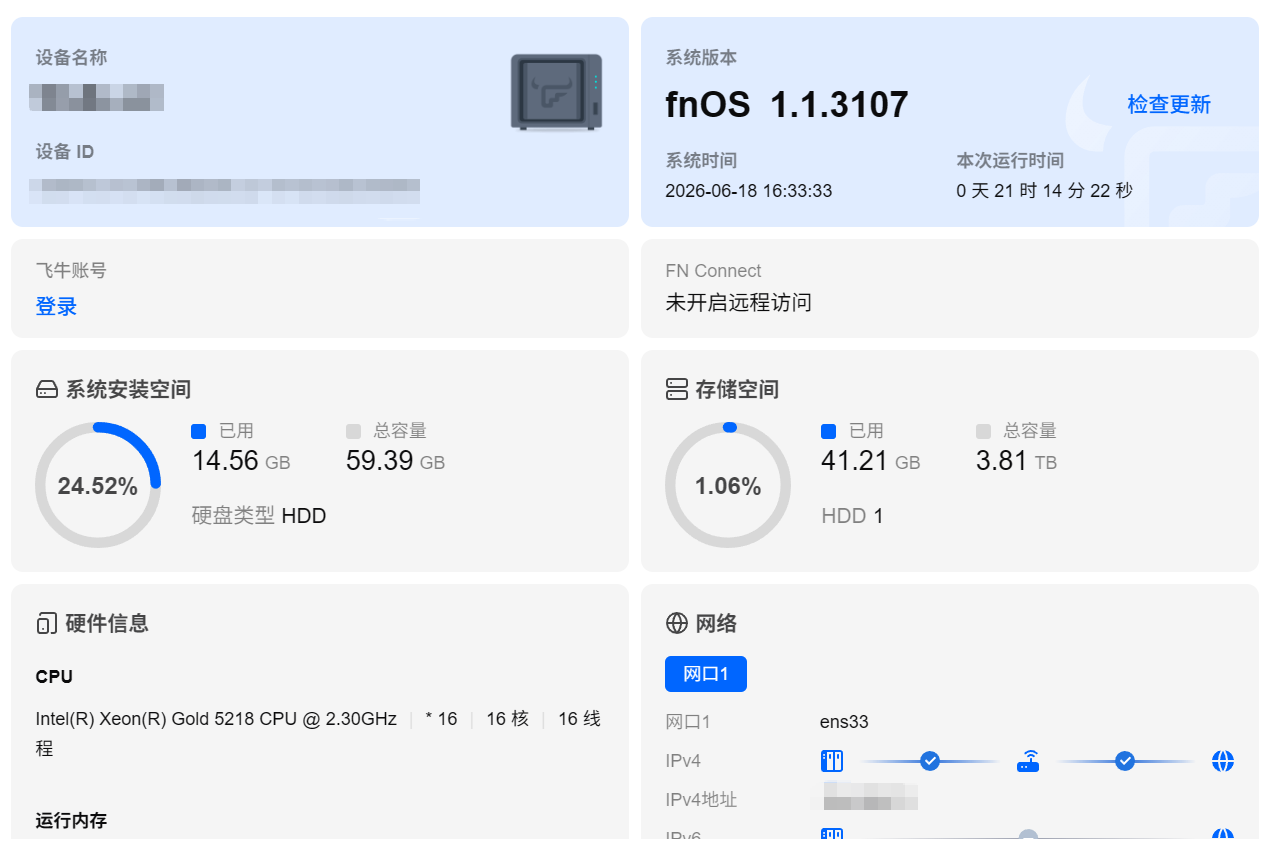Click the CPU heading label
The width and height of the screenshot is (1272, 849).
pyautogui.click(x=54, y=677)
